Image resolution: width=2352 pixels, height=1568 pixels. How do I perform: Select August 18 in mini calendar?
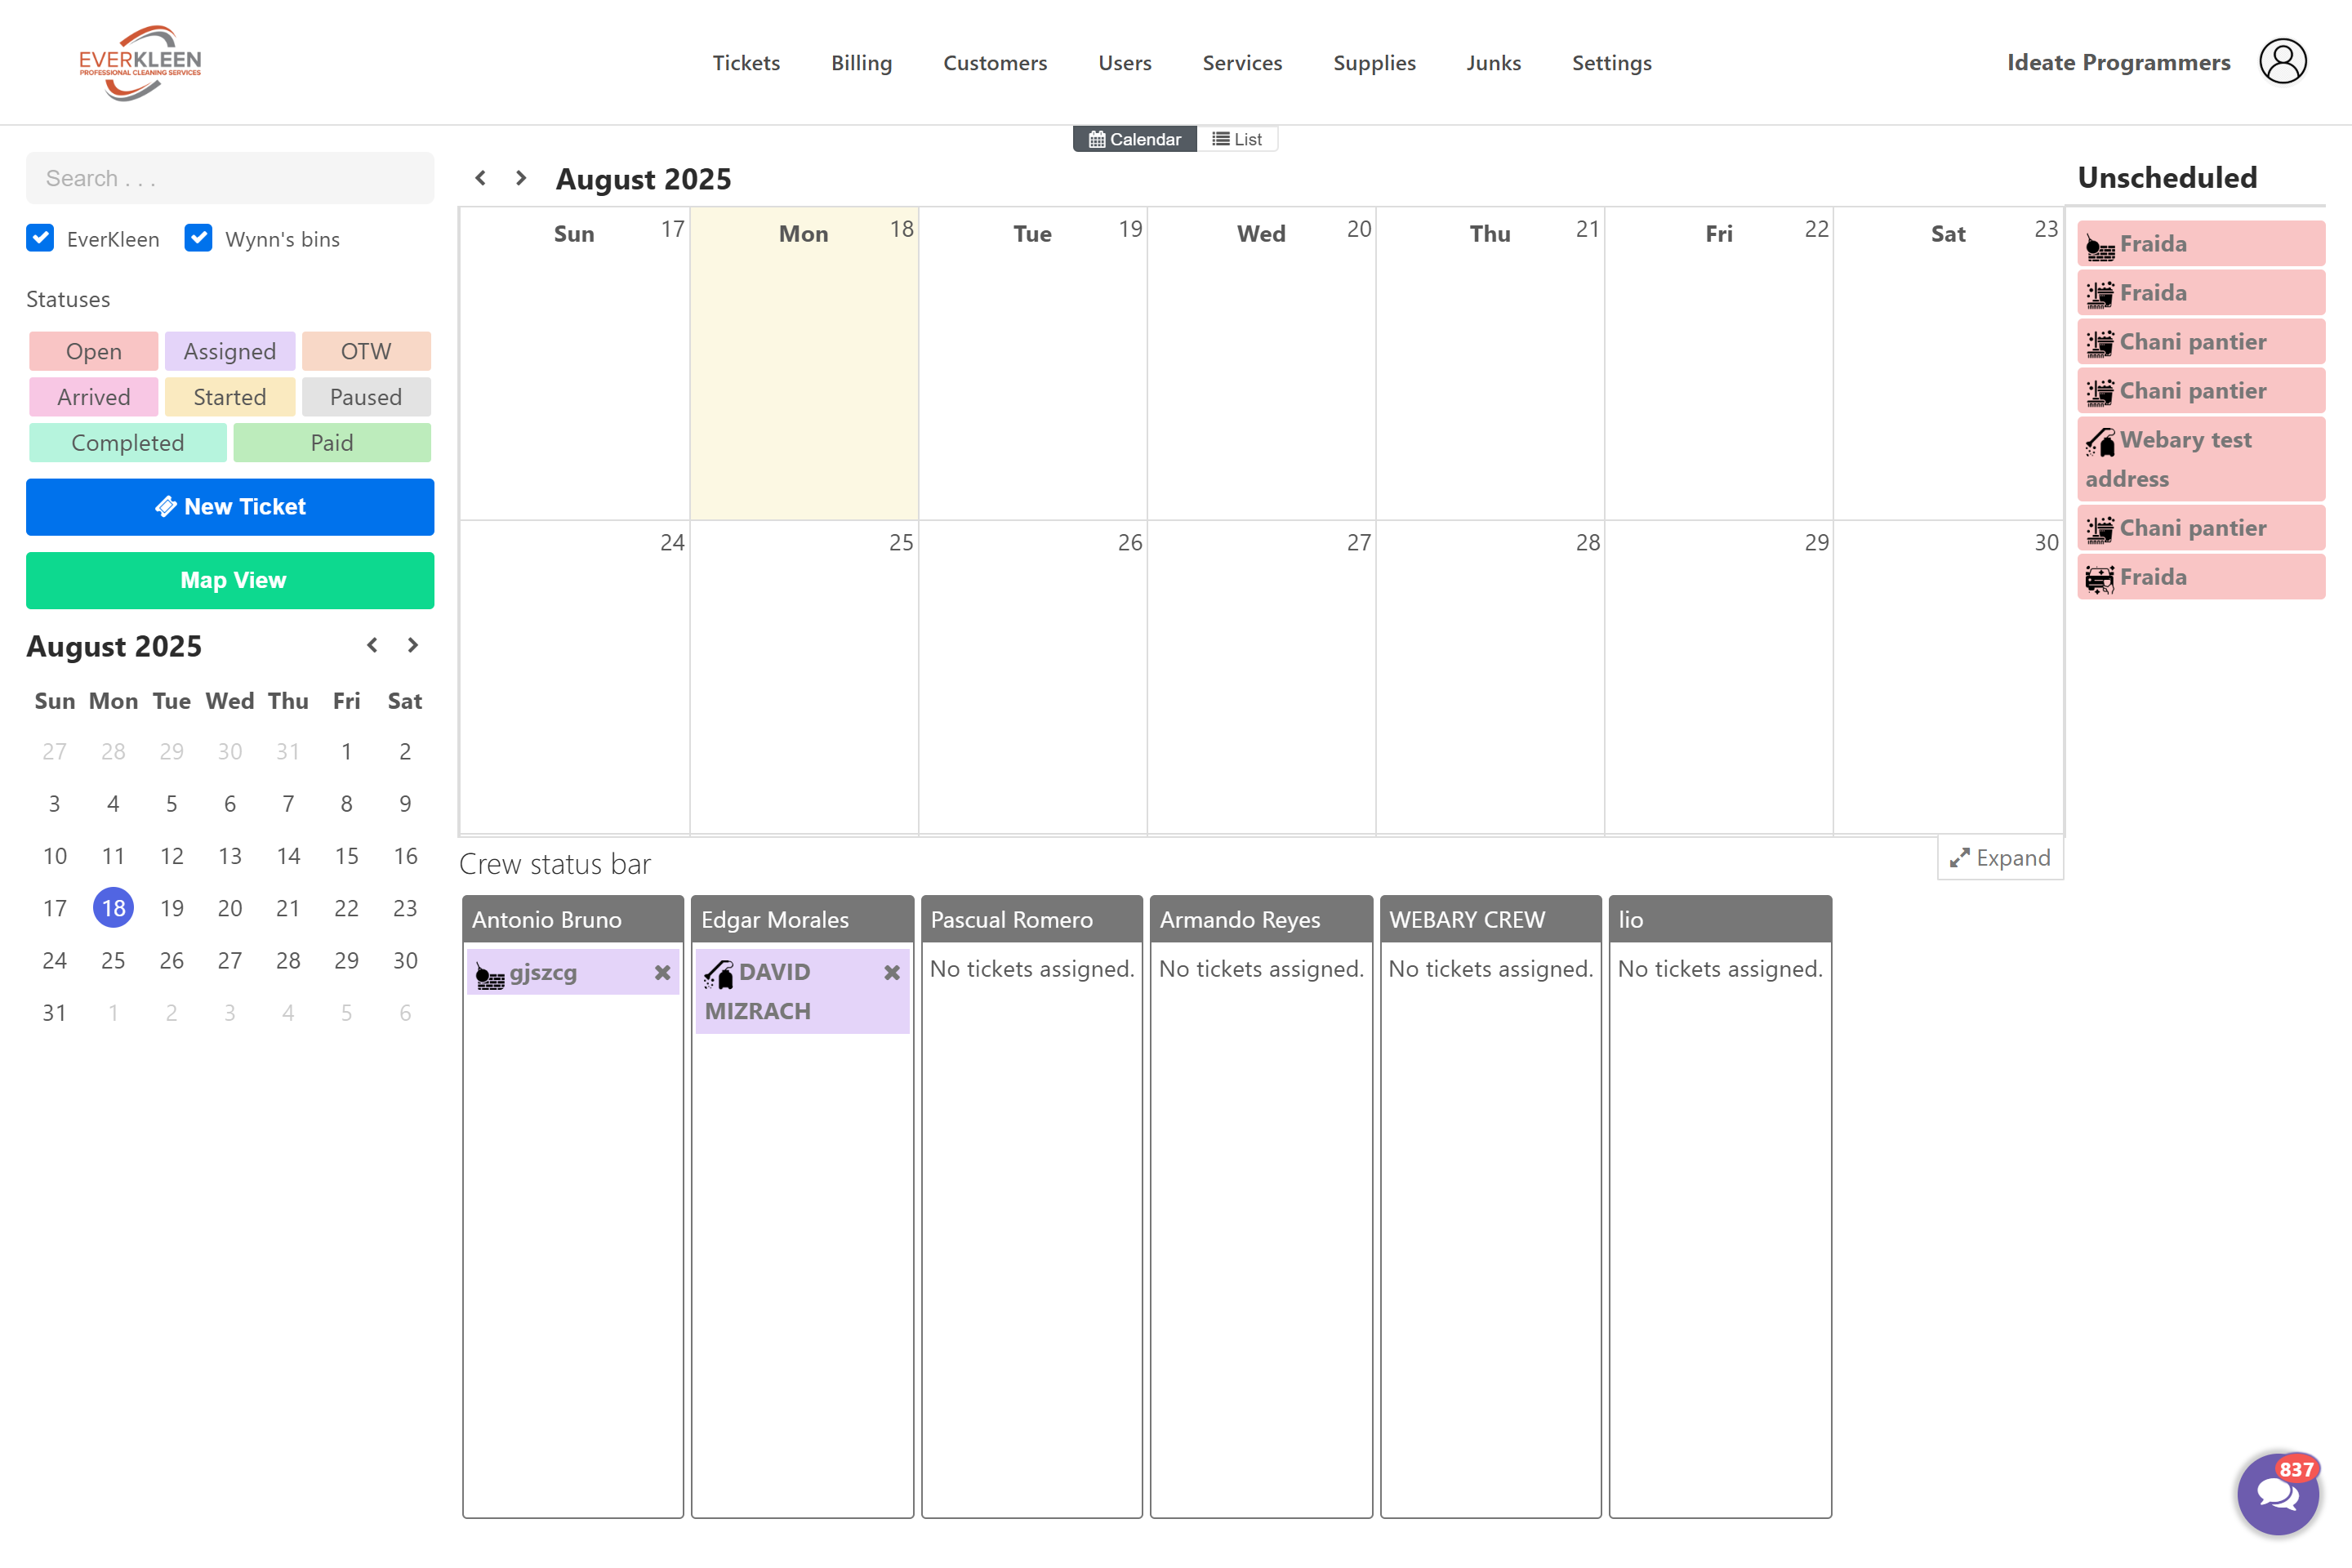[x=113, y=908]
